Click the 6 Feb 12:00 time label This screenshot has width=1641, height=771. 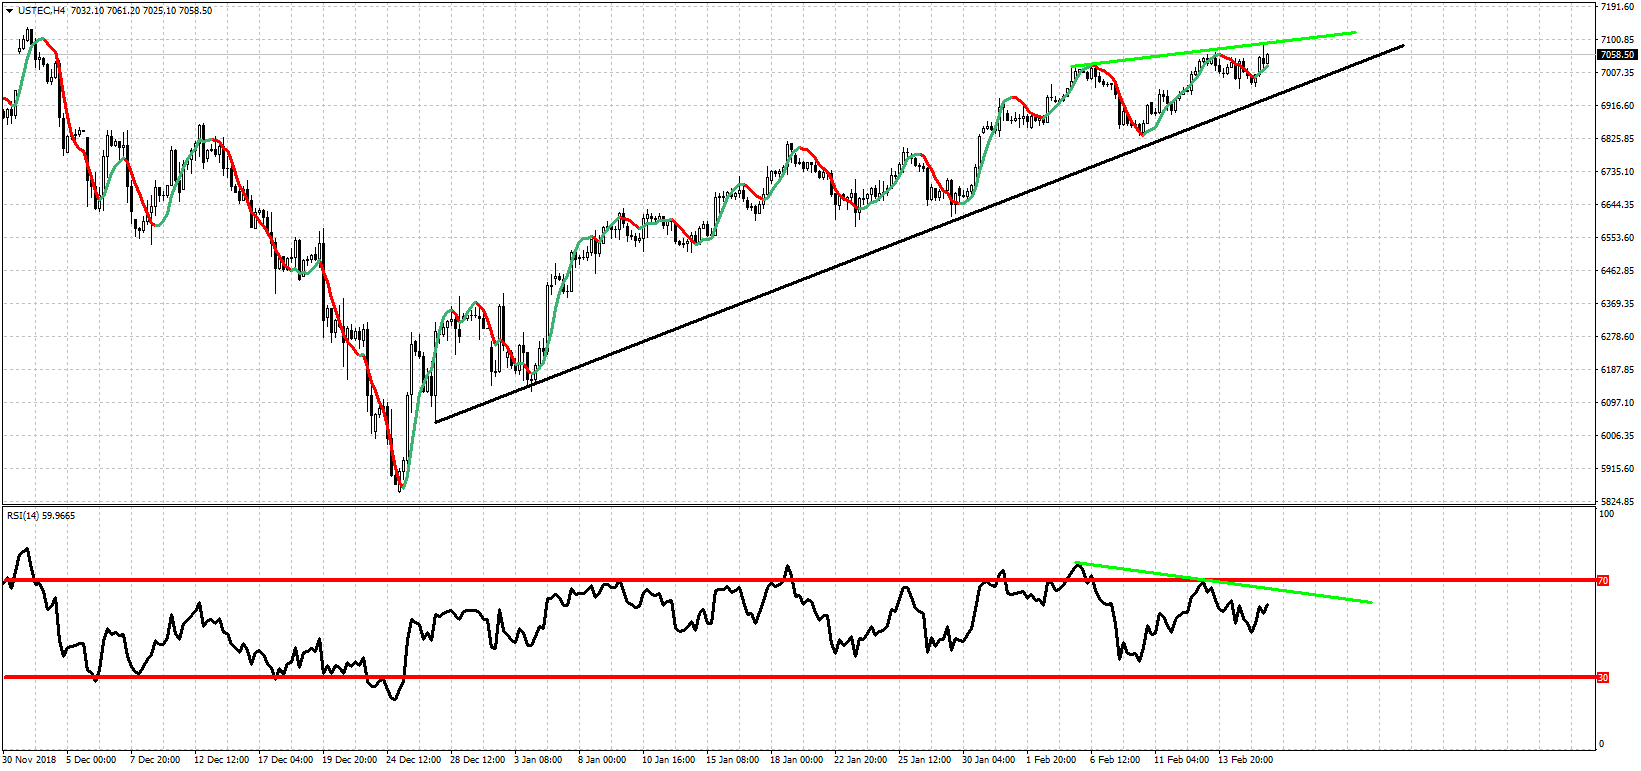point(1115,760)
